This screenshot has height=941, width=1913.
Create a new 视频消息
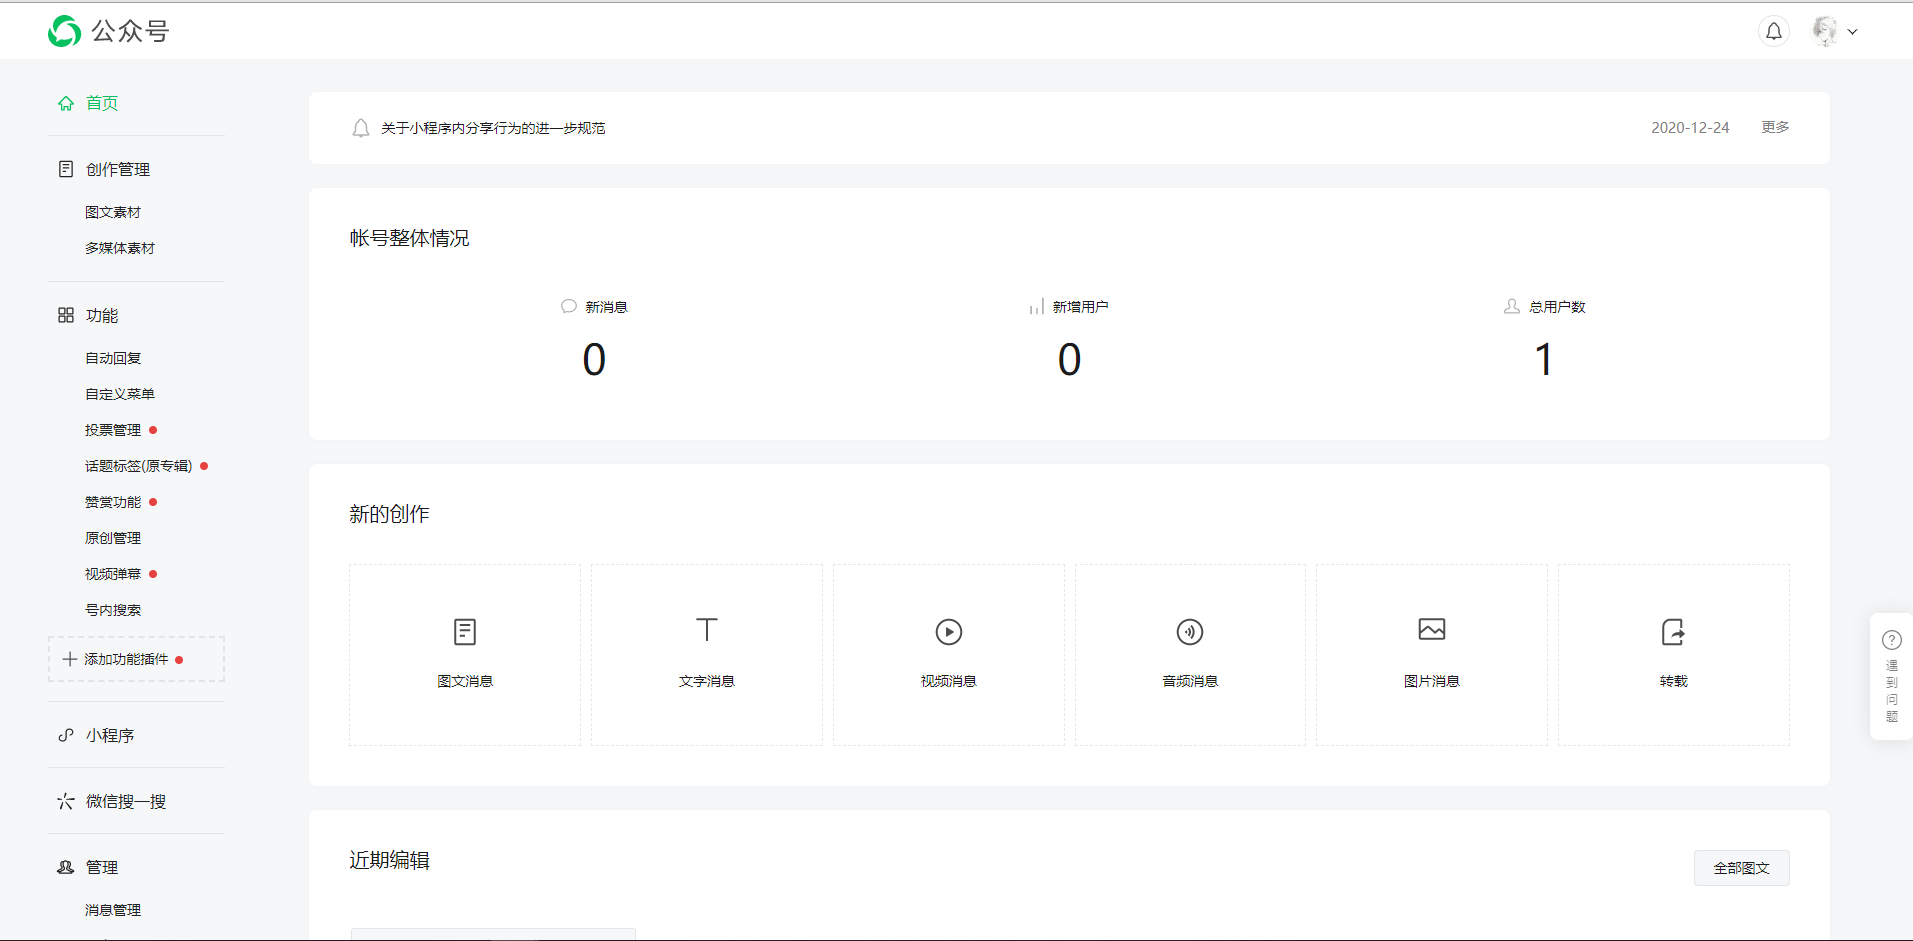click(949, 655)
